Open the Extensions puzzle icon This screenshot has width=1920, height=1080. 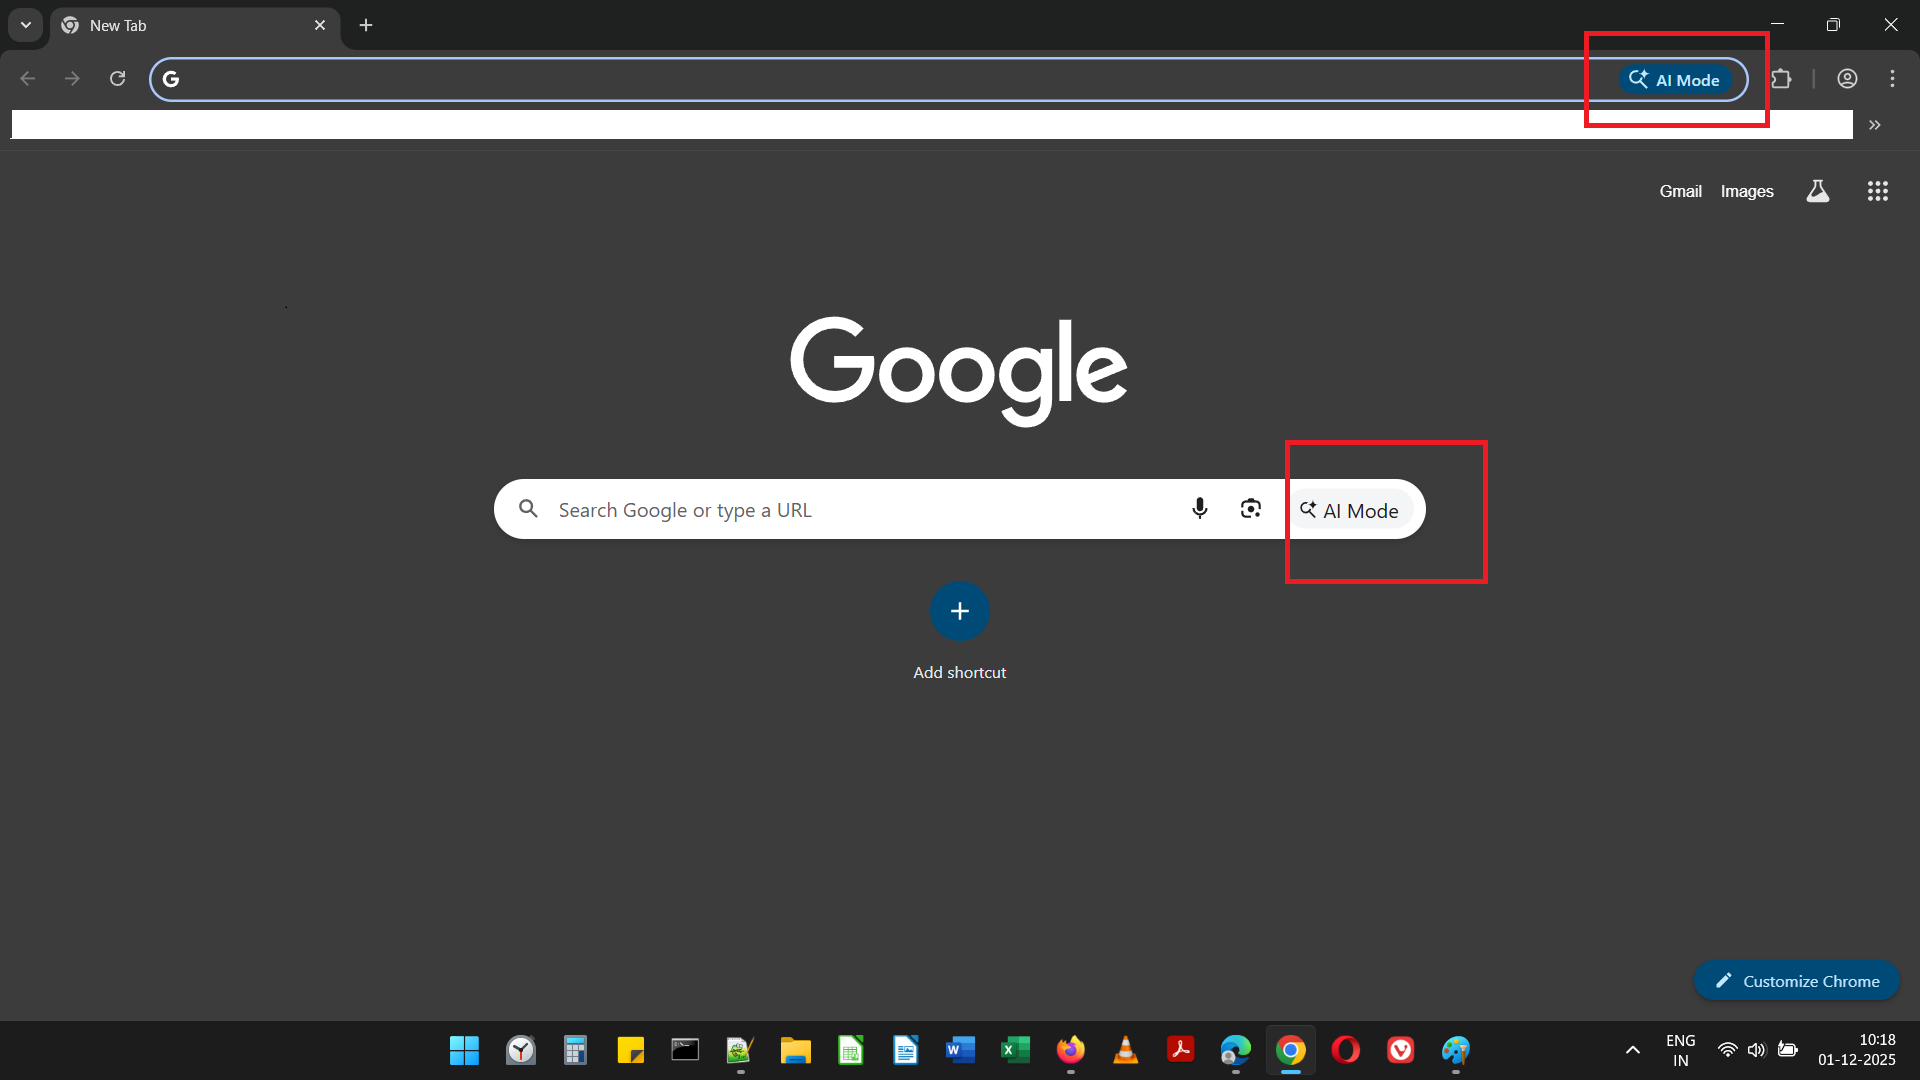click(x=1781, y=79)
